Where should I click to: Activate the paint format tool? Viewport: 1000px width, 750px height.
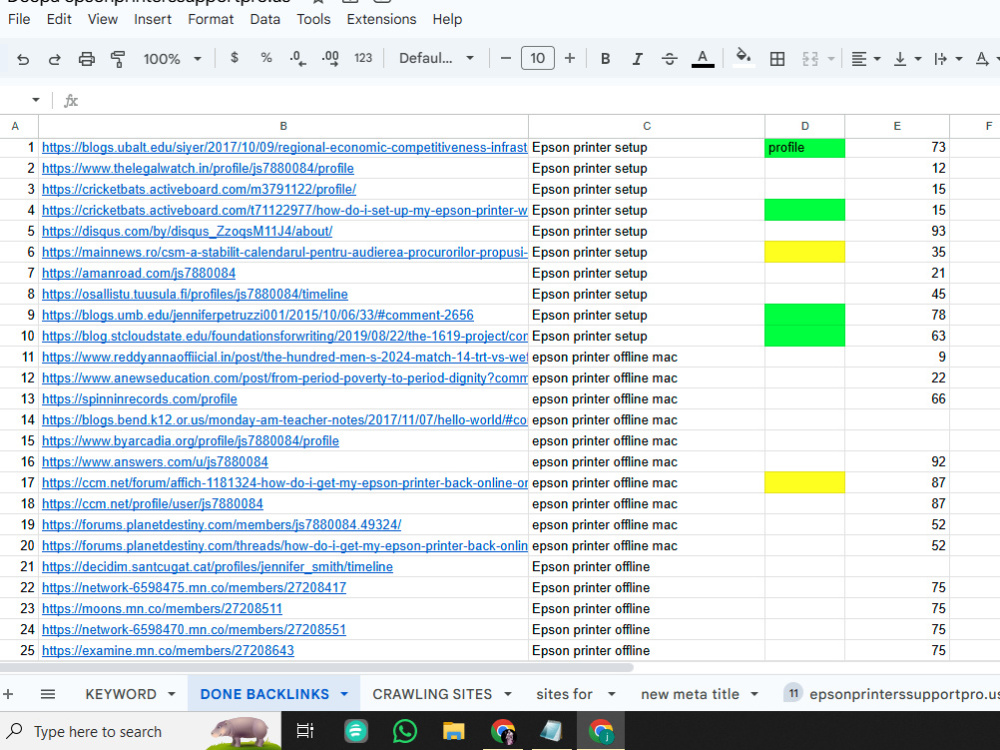coord(118,59)
